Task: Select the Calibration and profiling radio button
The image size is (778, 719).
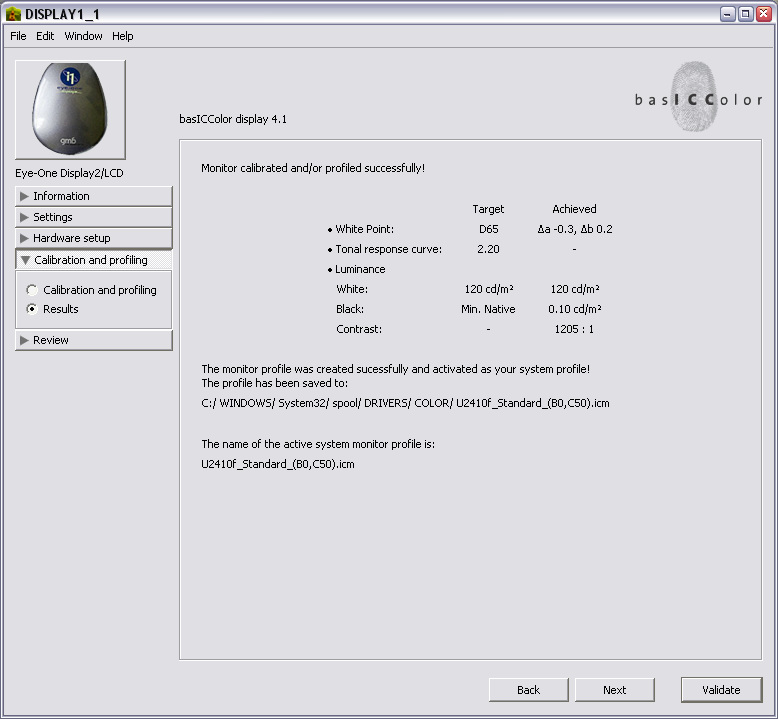Action: [32, 290]
